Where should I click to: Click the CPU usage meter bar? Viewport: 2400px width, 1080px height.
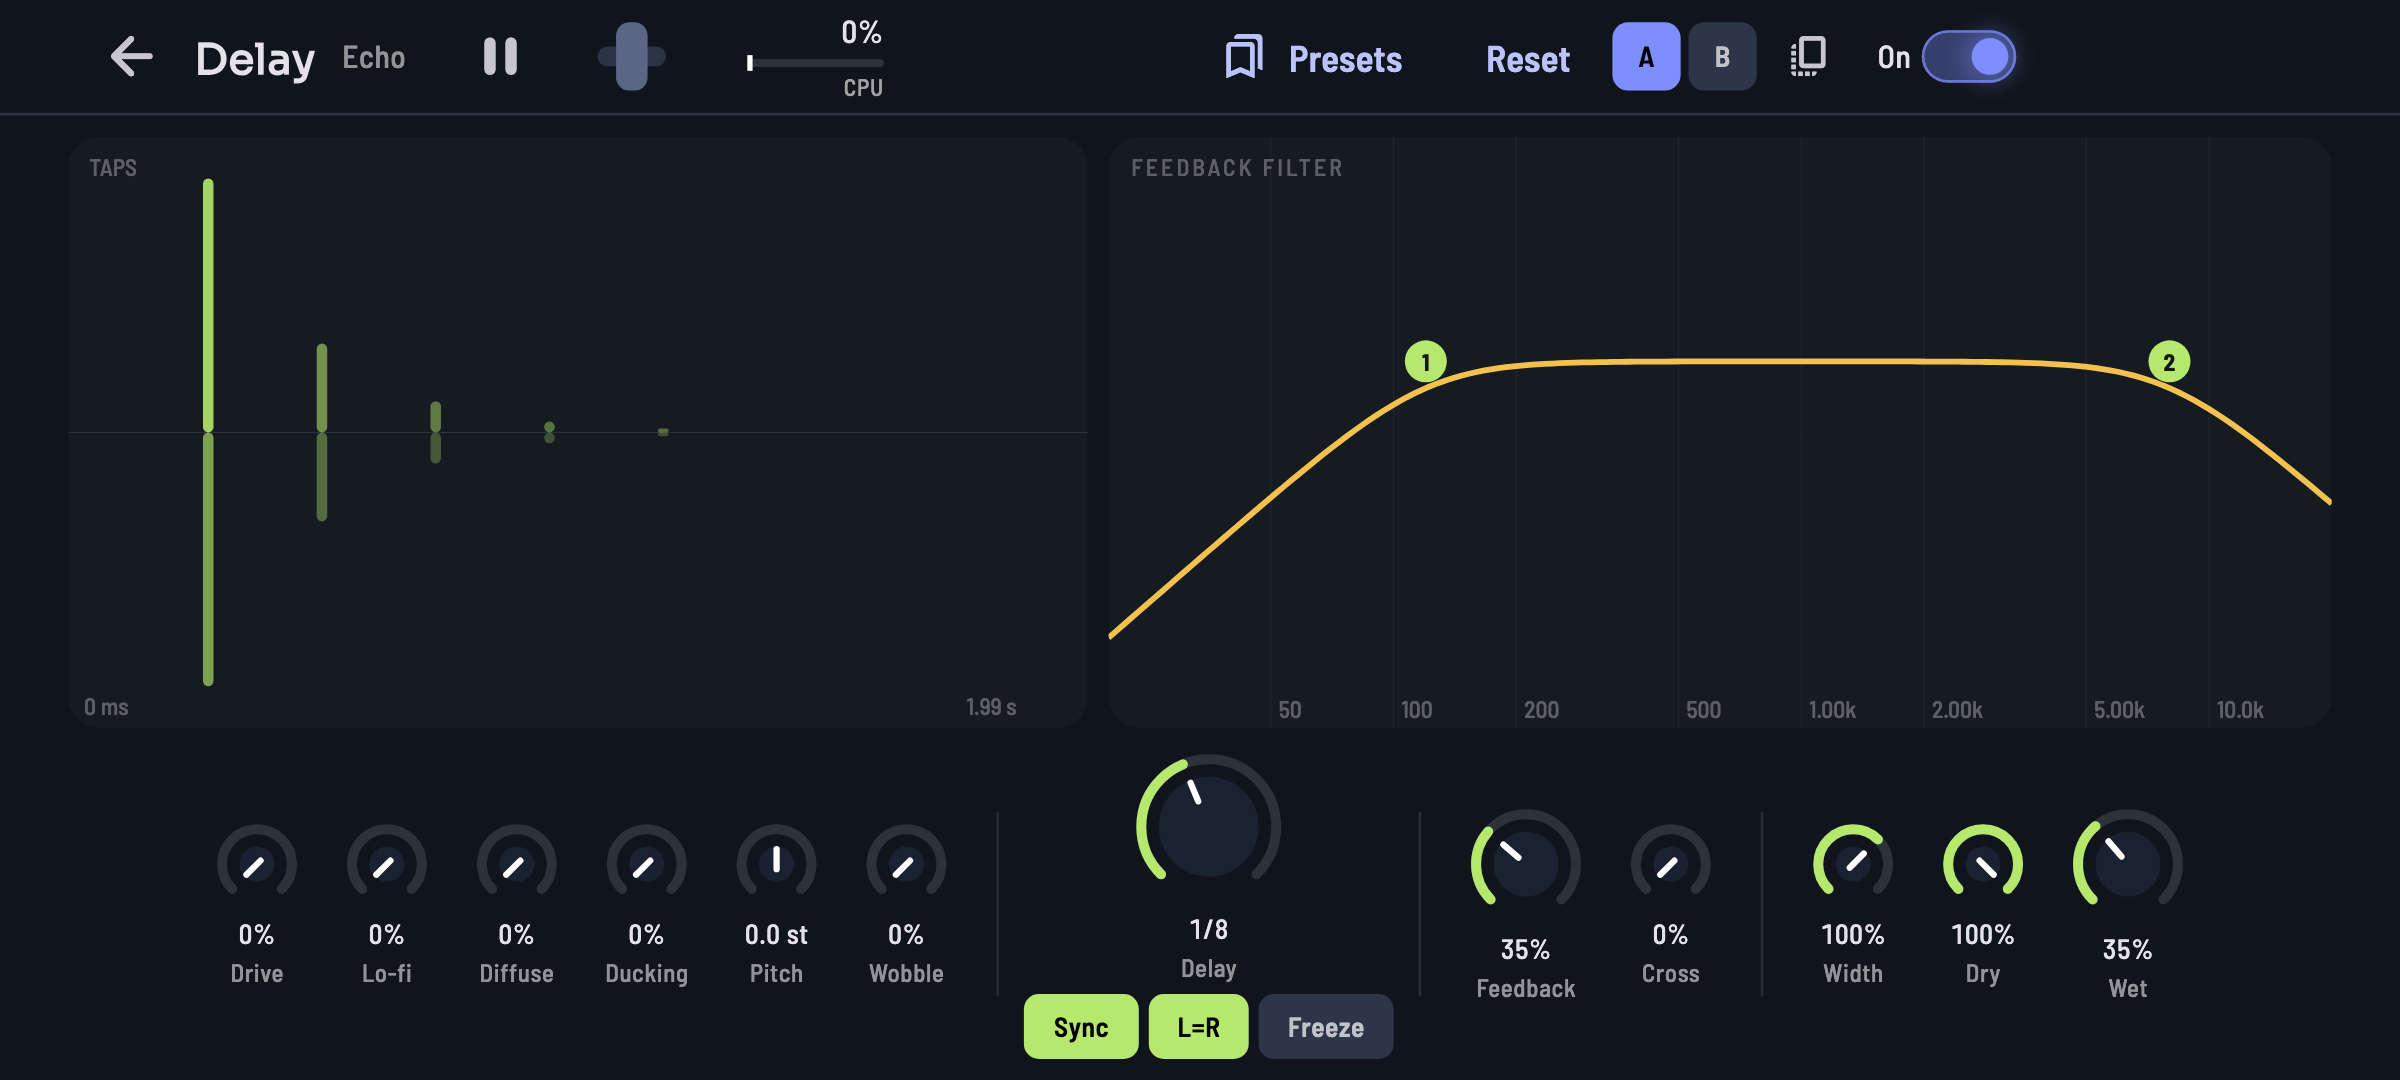(x=815, y=63)
